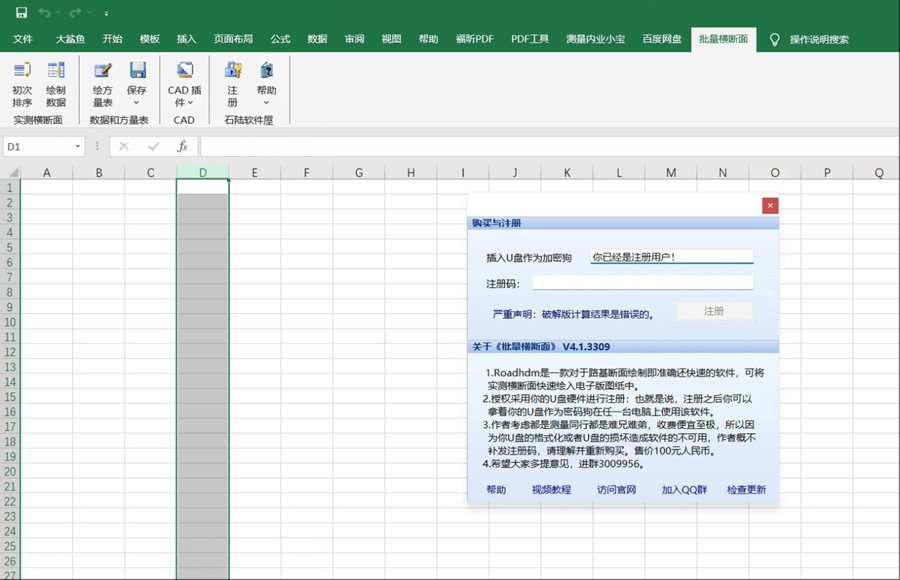Select column P header
This screenshot has width=900, height=580.
[x=827, y=172]
